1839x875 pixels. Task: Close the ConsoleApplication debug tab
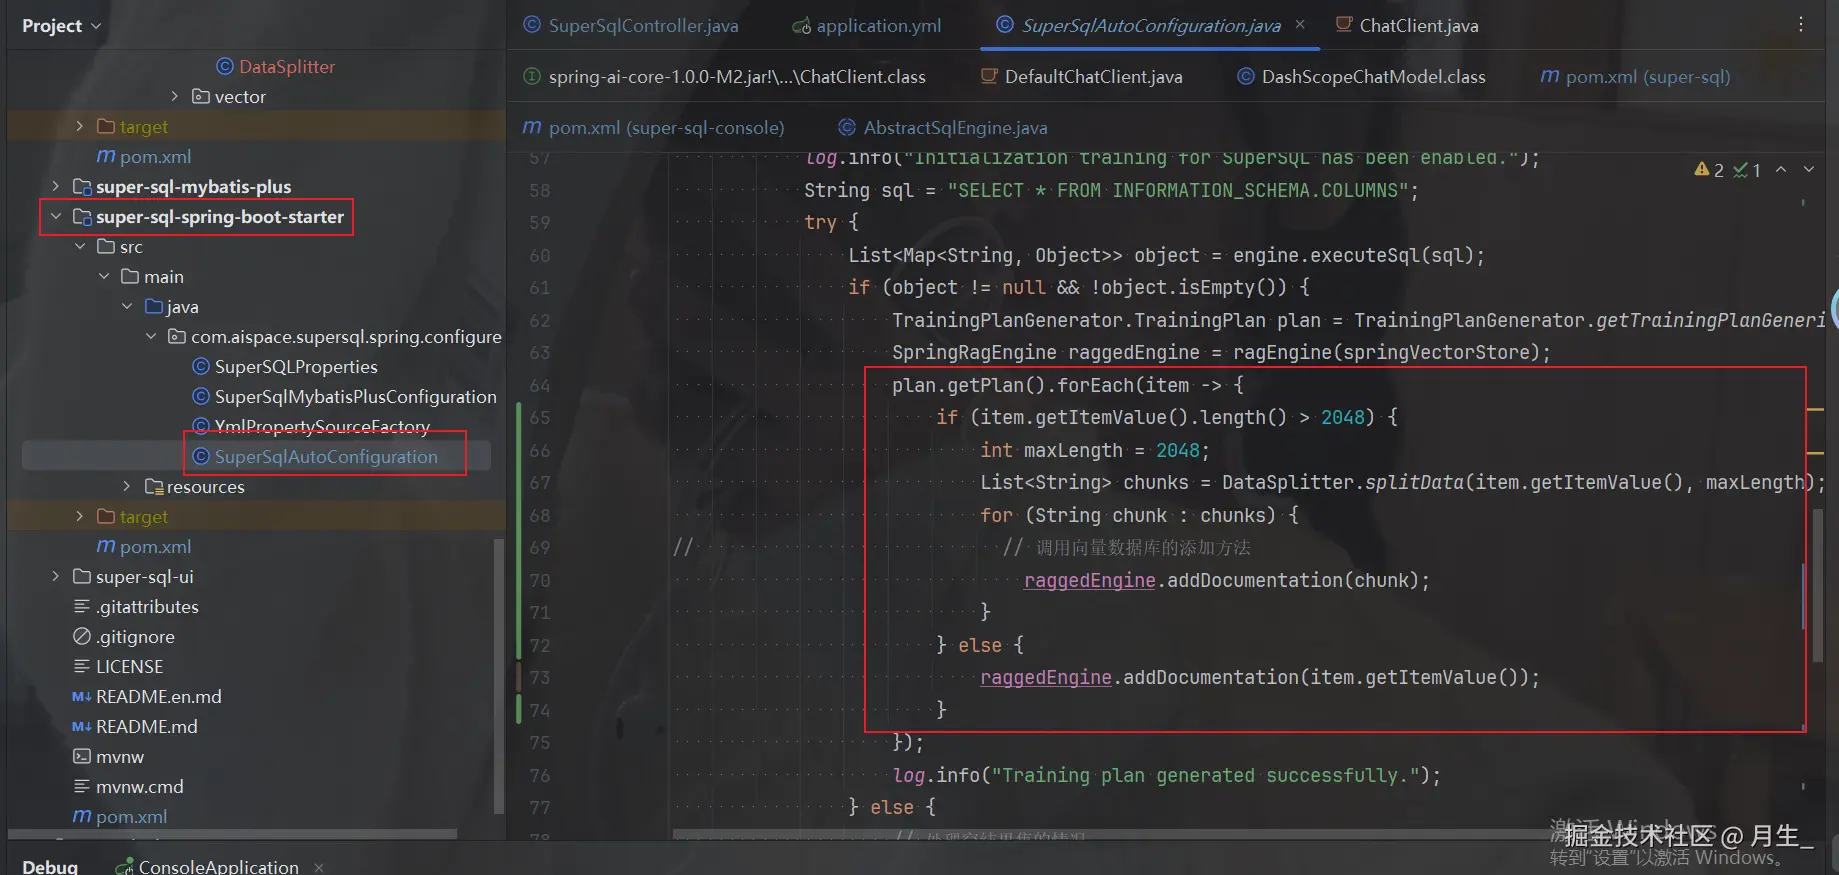319,867
